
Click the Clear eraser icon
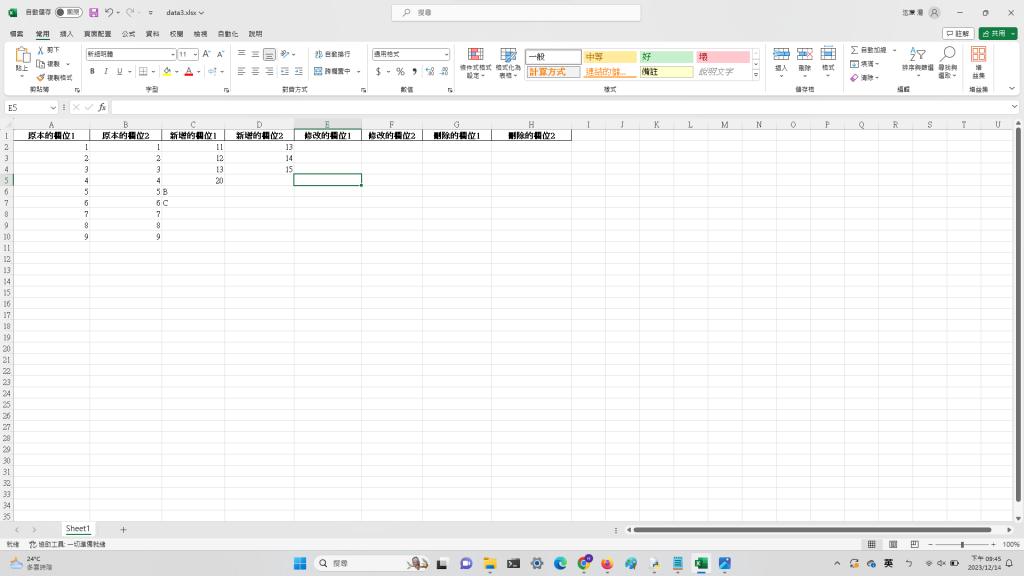(x=854, y=78)
